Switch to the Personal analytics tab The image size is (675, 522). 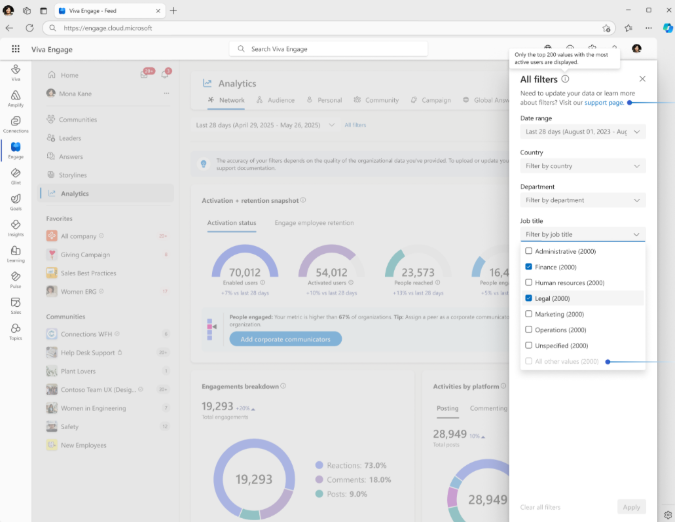[324, 100]
